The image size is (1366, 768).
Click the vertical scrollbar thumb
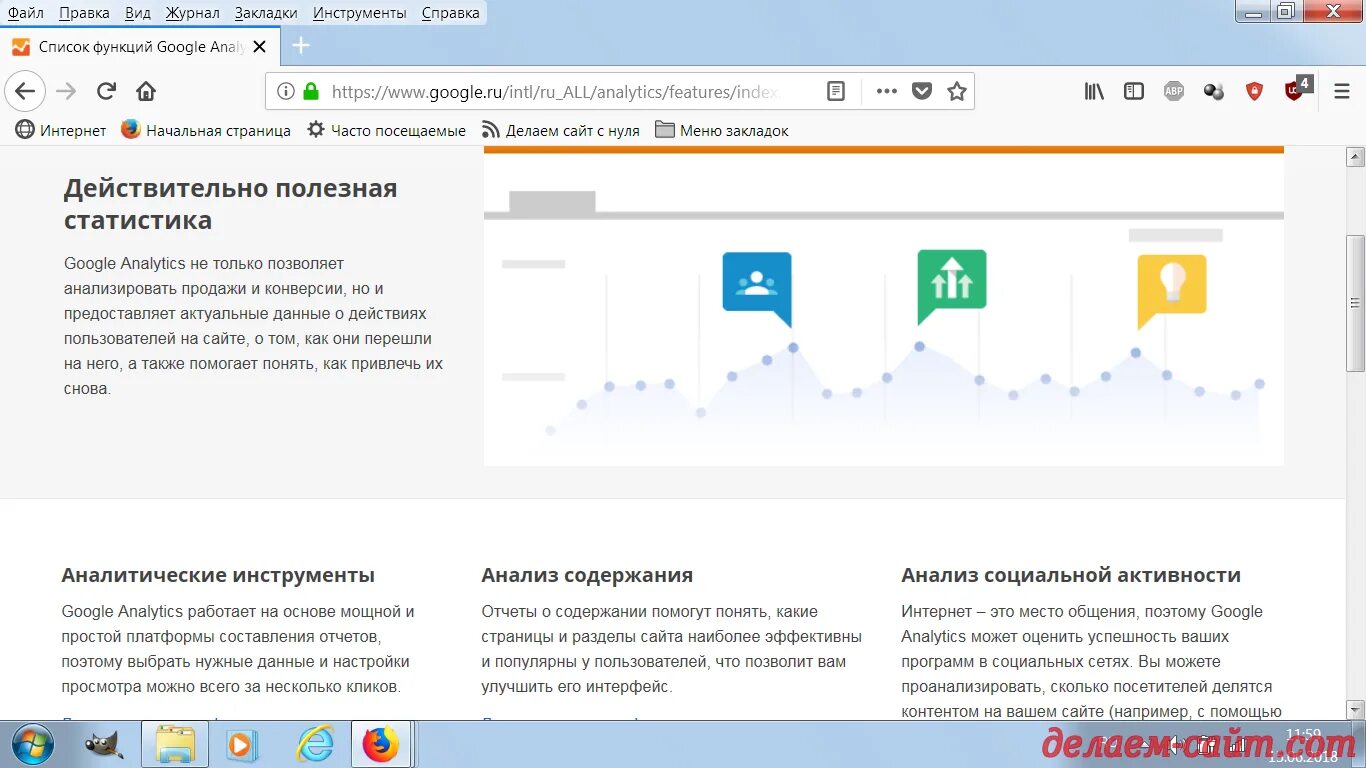coord(1355,303)
